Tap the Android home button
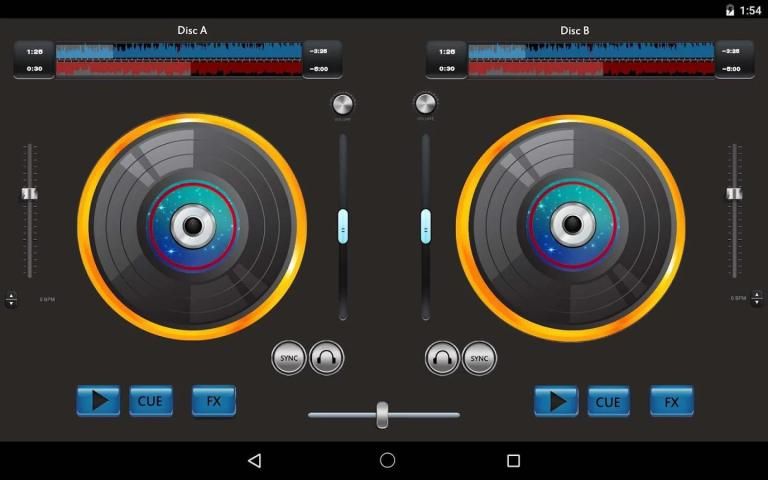The image size is (768, 480). [x=387, y=460]
